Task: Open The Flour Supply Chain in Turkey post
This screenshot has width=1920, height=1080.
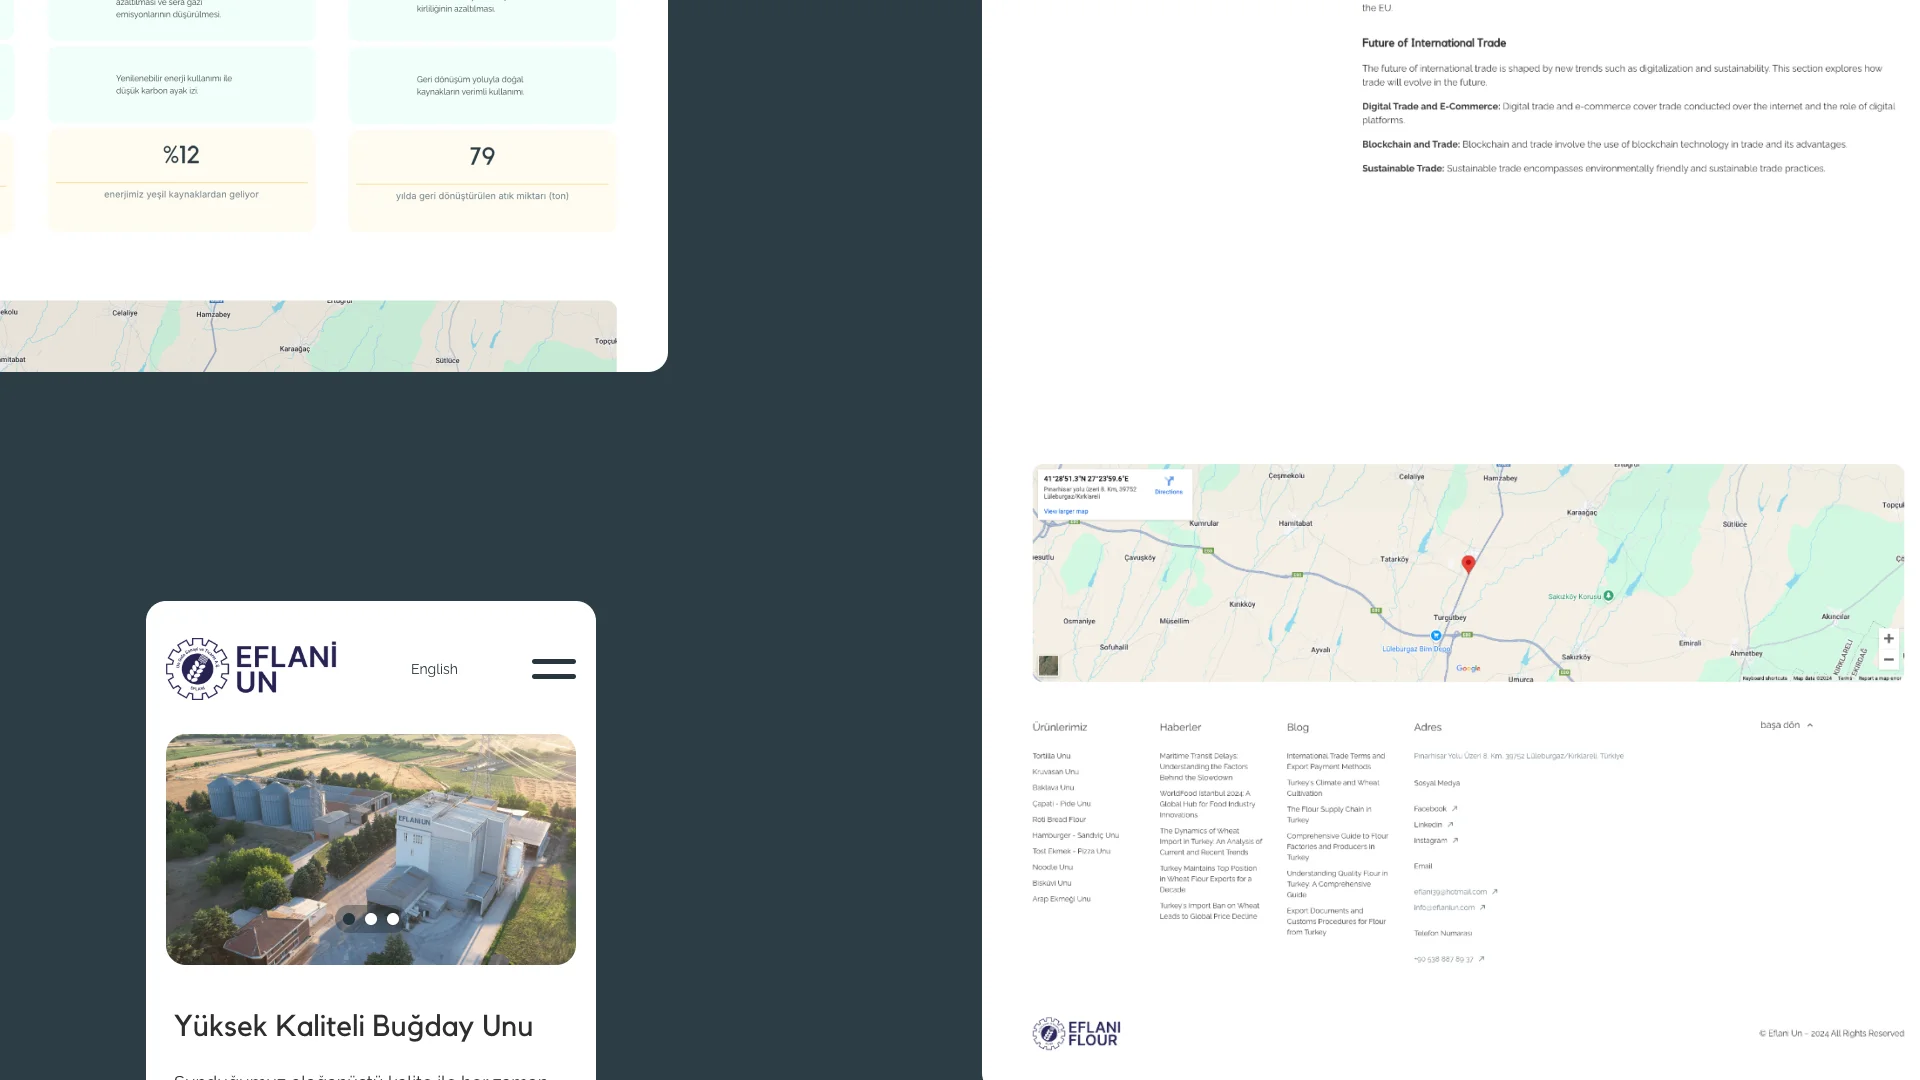Action: pyautogui.click(x=1329, y=815)
